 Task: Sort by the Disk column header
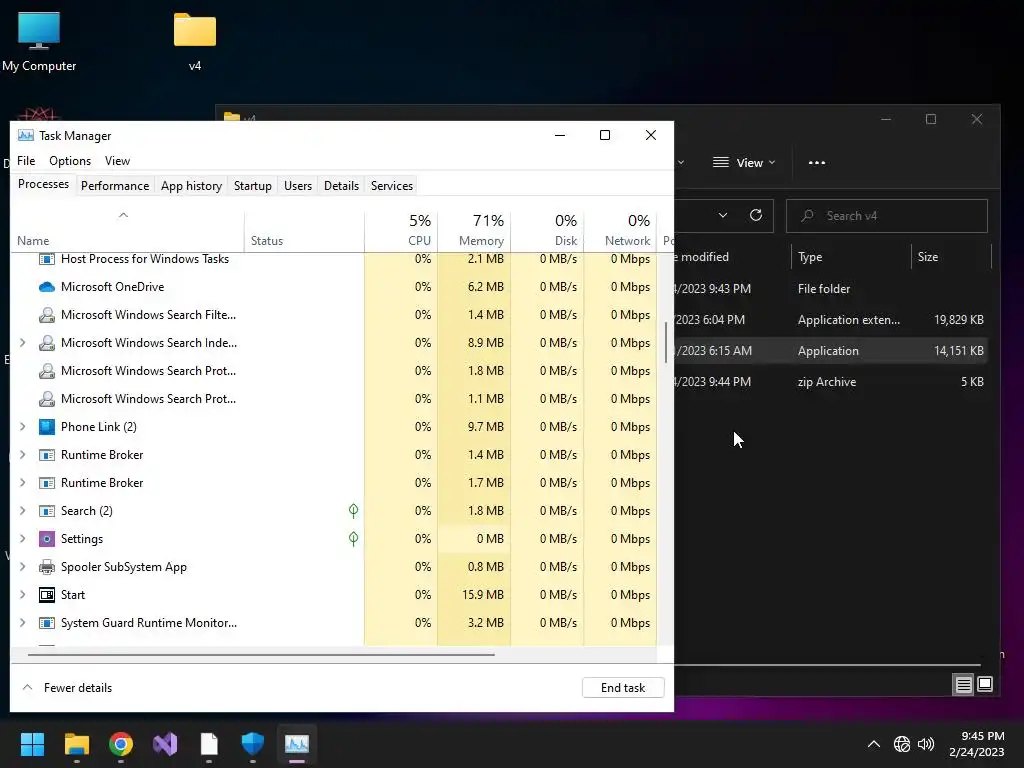point(547,230)
